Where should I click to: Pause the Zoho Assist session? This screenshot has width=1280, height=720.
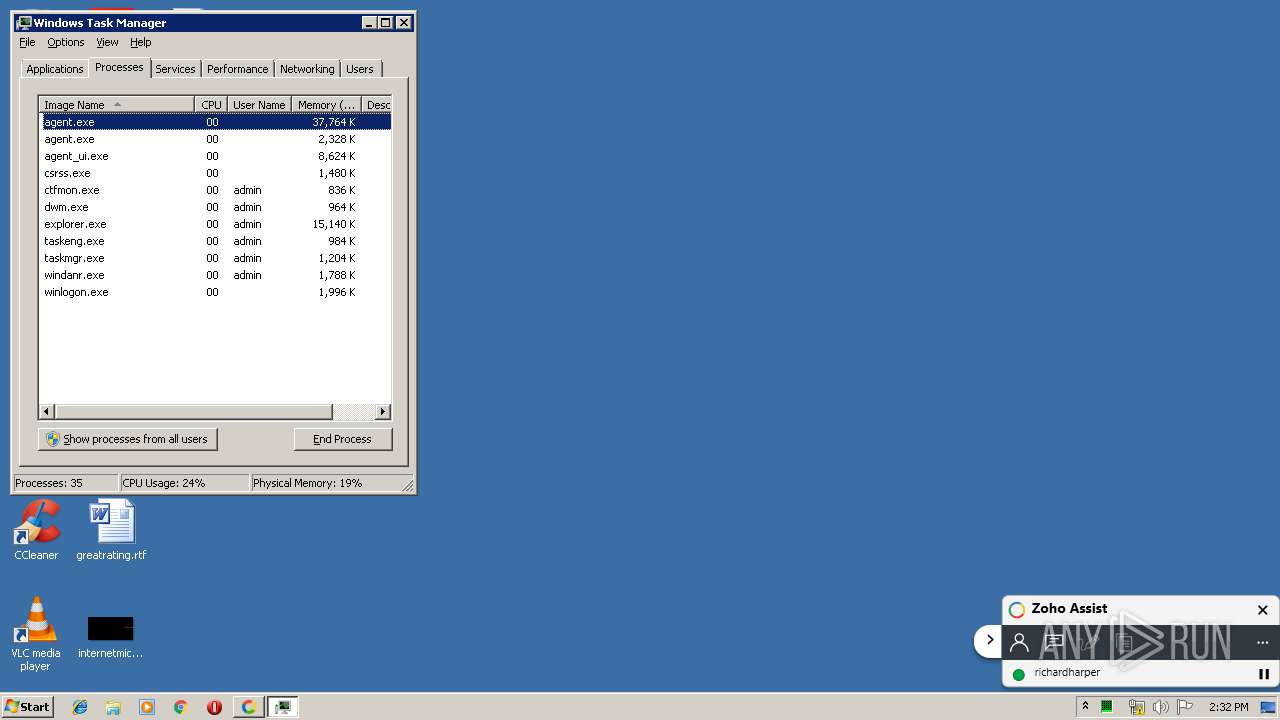click(x=1263, y=674)
